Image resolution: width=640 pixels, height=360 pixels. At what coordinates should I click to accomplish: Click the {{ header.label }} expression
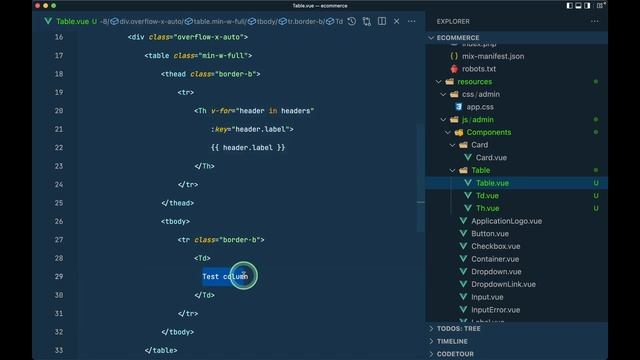248,148
